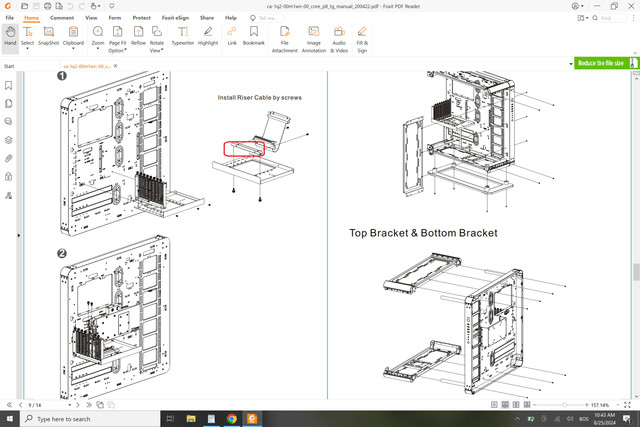Expand the Zoom dropdown arrow

(98, 49)
